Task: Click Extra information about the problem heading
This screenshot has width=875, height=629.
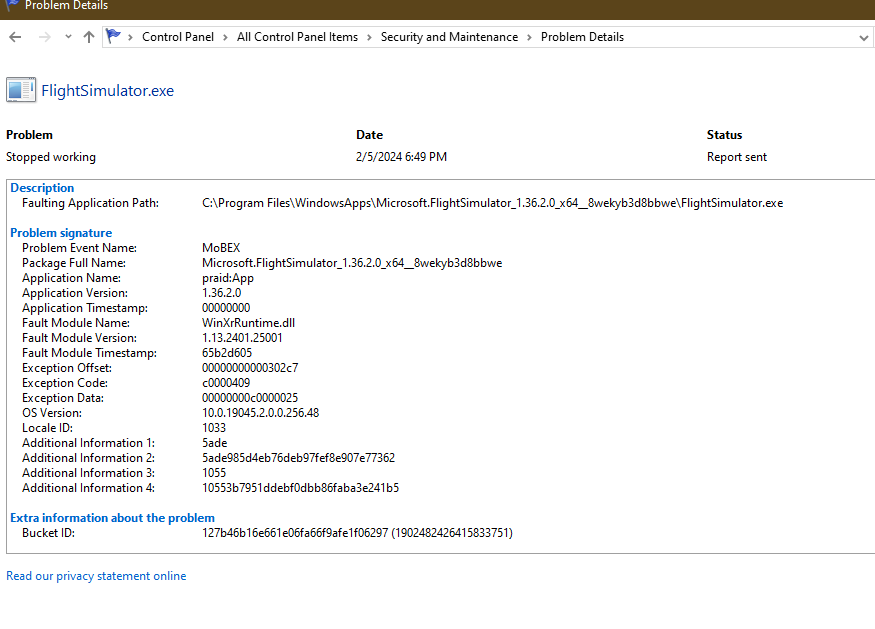Action: coord(112,518)
